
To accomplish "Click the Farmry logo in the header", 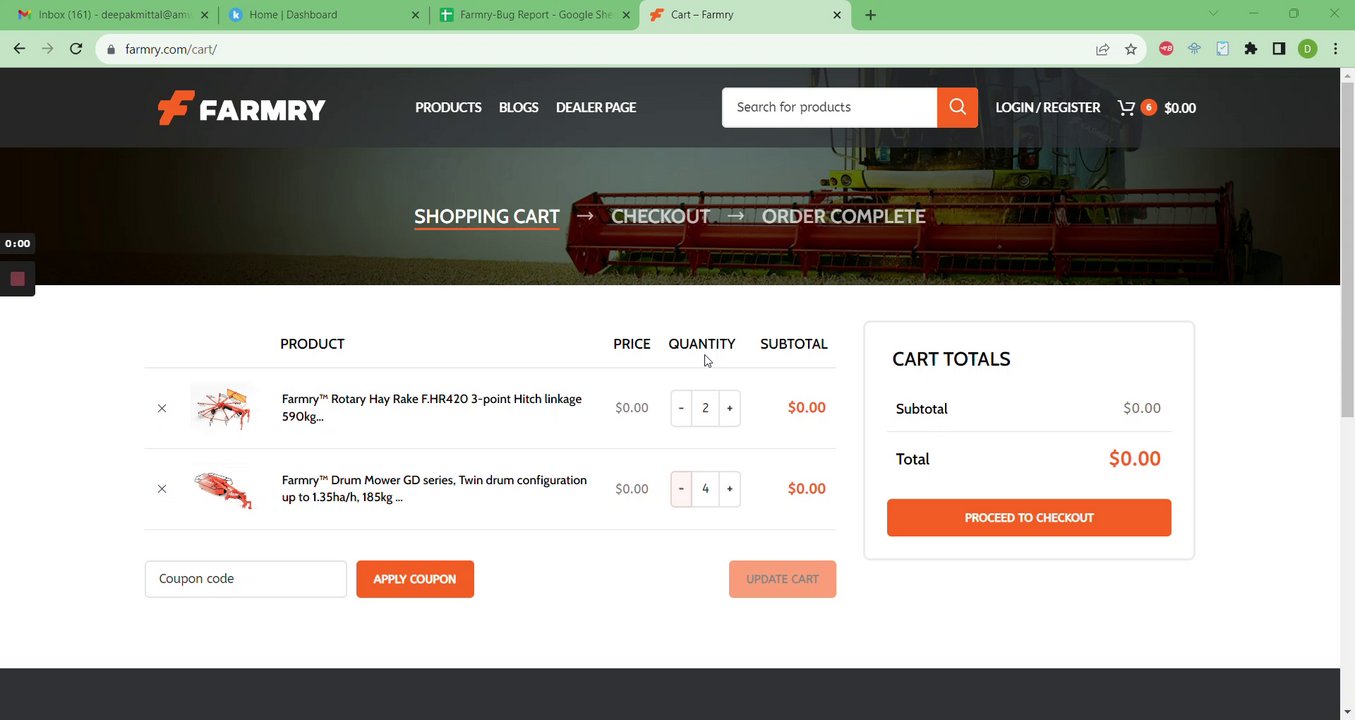I will click(241, 108).
